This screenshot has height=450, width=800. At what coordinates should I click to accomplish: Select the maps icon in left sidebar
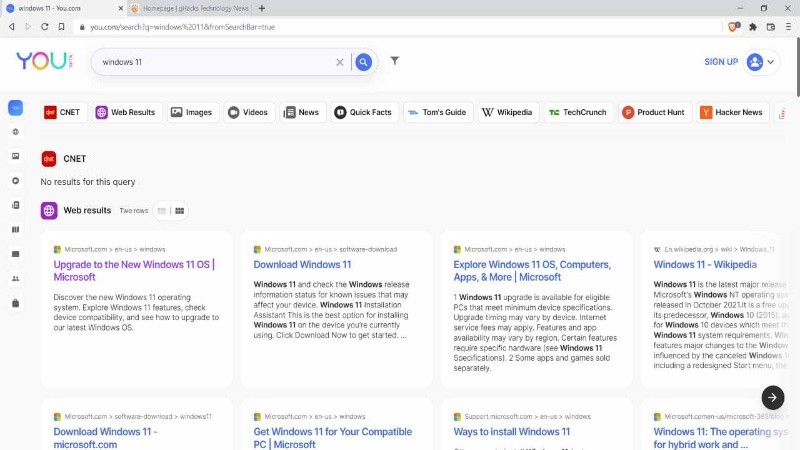15,229
